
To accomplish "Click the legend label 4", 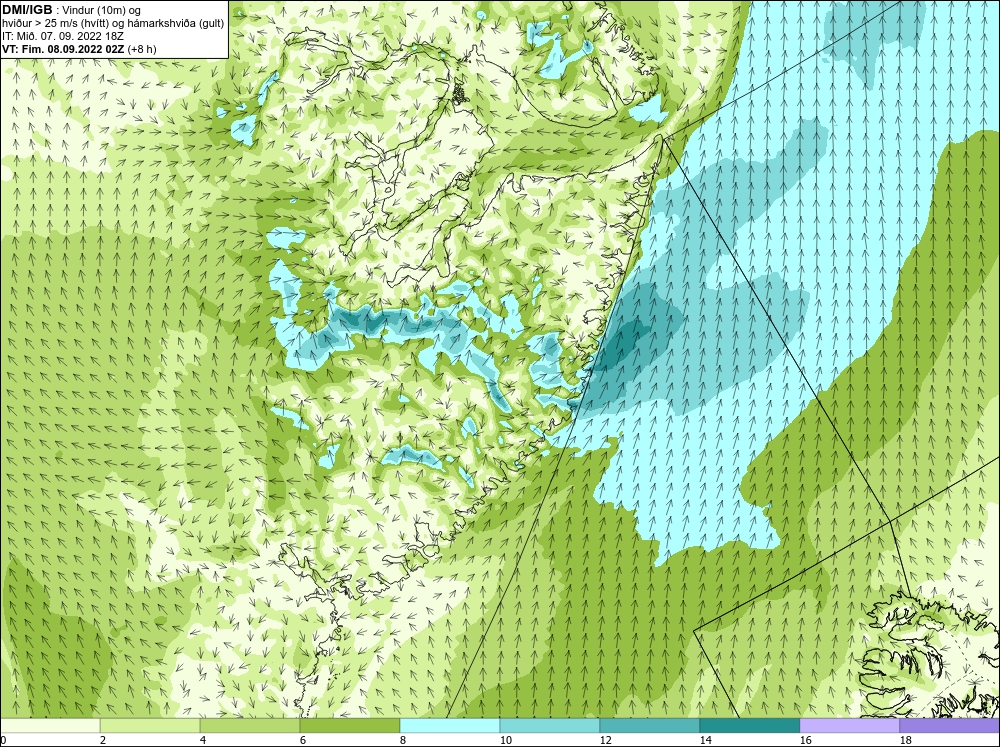I will click(203, 740).
